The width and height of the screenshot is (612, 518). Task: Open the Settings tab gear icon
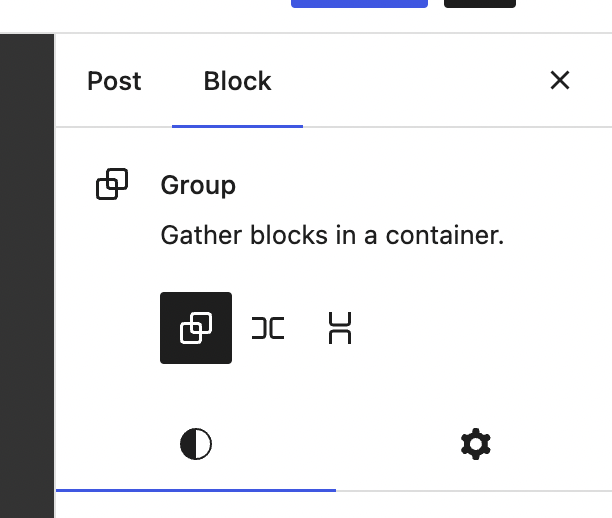click(x=475, y=444)
